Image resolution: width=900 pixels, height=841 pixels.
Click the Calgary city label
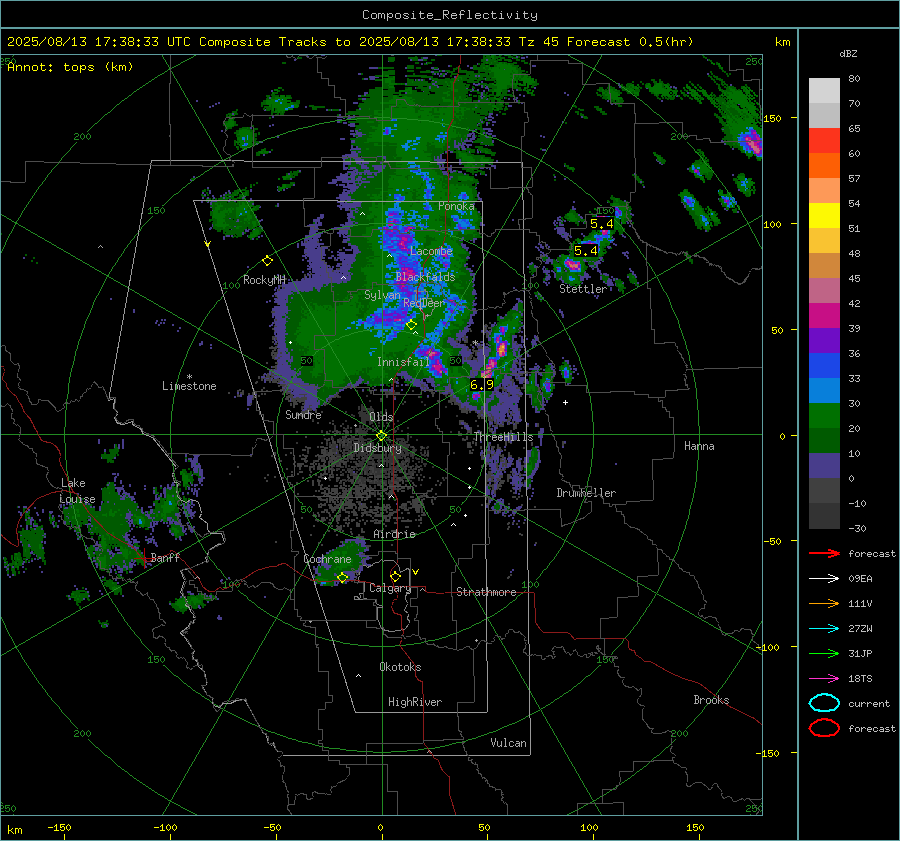tap(390, 588)
